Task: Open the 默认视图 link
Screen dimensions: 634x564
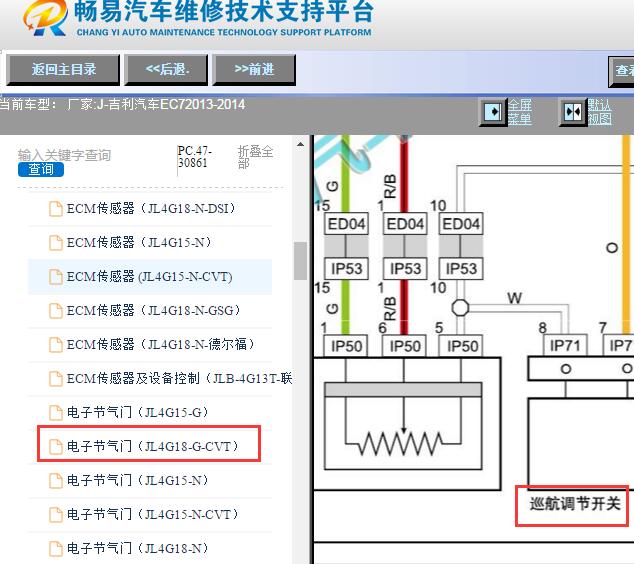Action: coord(599,112)
